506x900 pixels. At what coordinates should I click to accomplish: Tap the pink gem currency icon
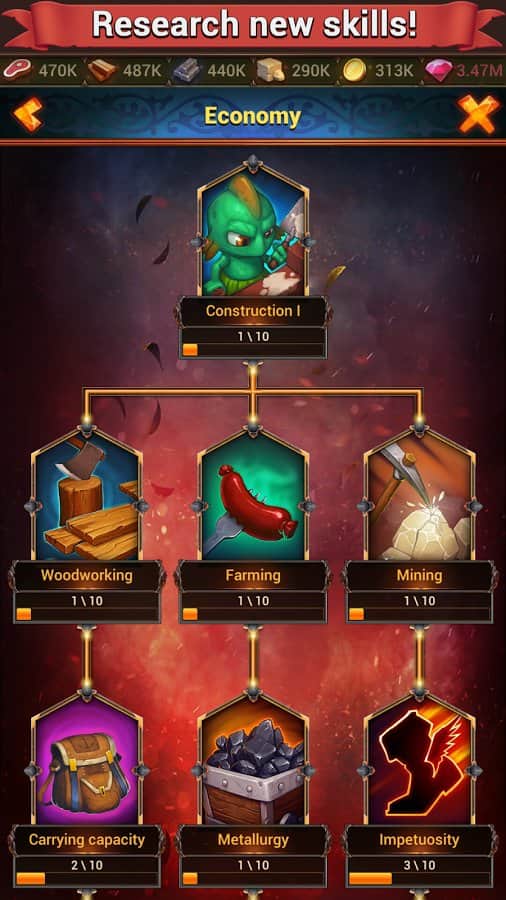coord(439,71)
